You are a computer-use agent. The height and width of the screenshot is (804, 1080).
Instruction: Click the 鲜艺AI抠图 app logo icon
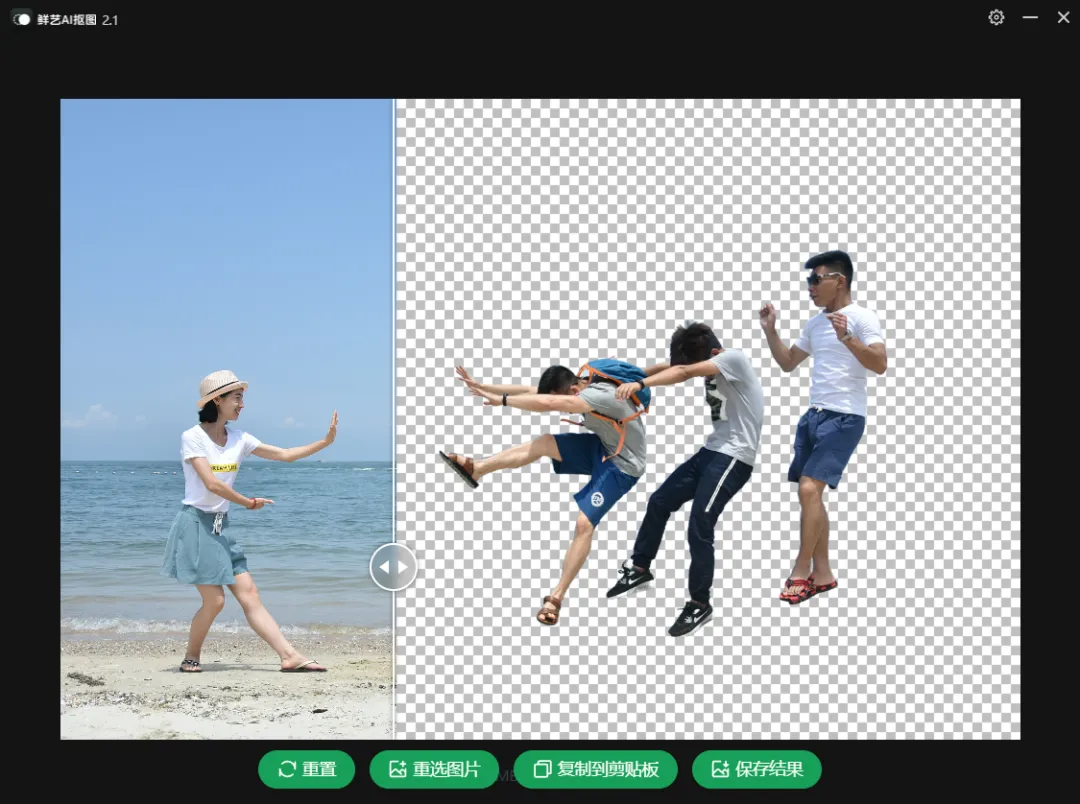(x=21, y=19)
